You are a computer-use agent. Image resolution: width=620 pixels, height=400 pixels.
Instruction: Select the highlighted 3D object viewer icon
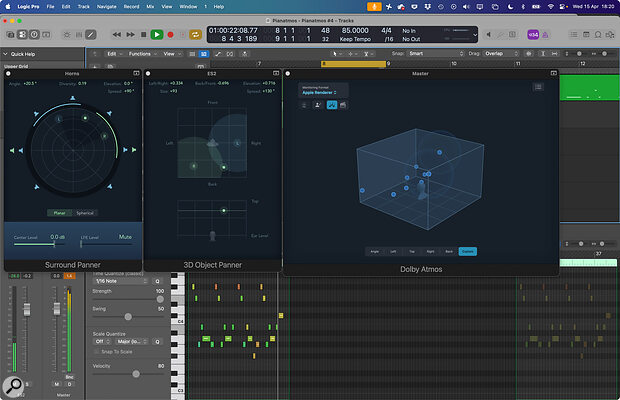click(x=331, y=105)
